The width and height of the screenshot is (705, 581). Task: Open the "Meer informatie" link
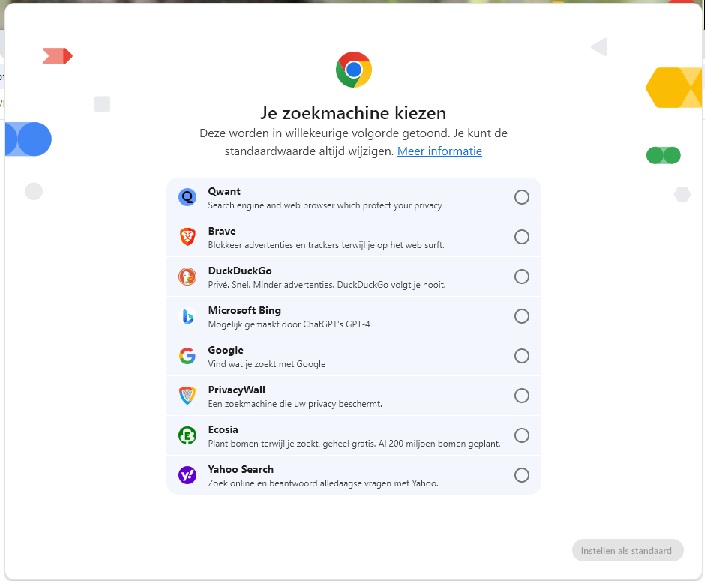(x=439, y=151)
